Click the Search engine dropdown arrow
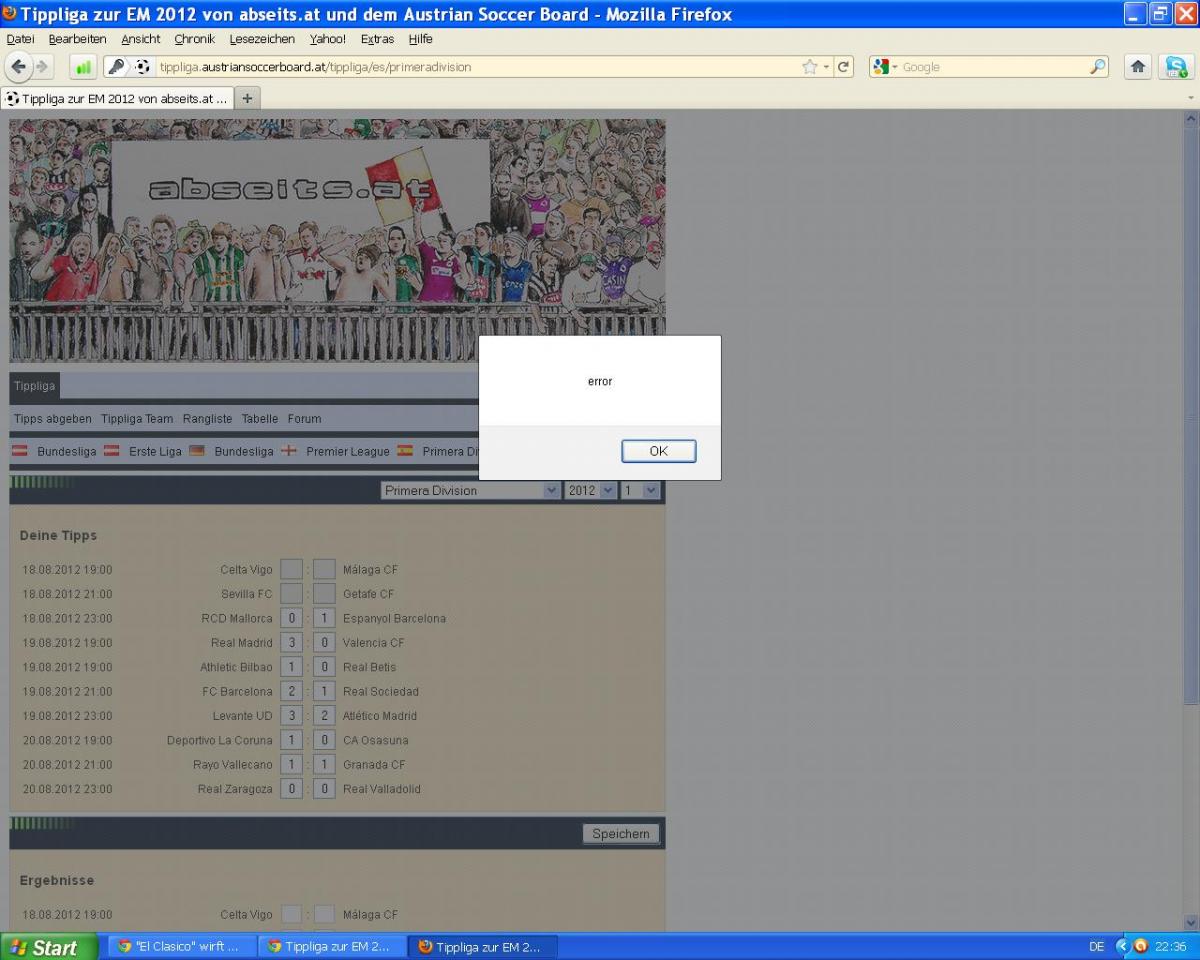 click(895, 67)
